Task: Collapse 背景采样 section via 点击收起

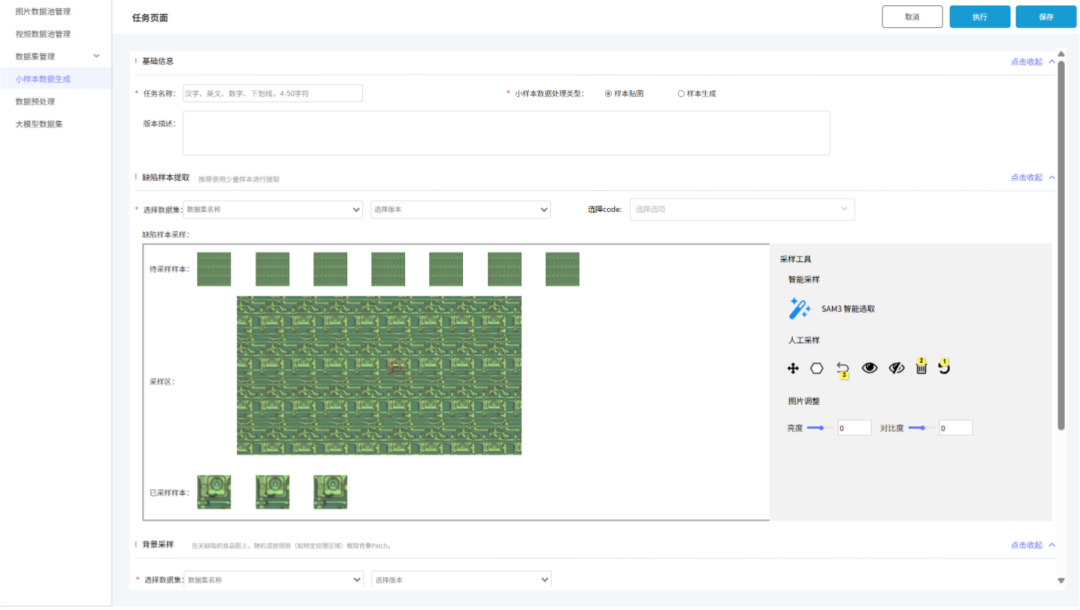Action: tap(1032, 545)
